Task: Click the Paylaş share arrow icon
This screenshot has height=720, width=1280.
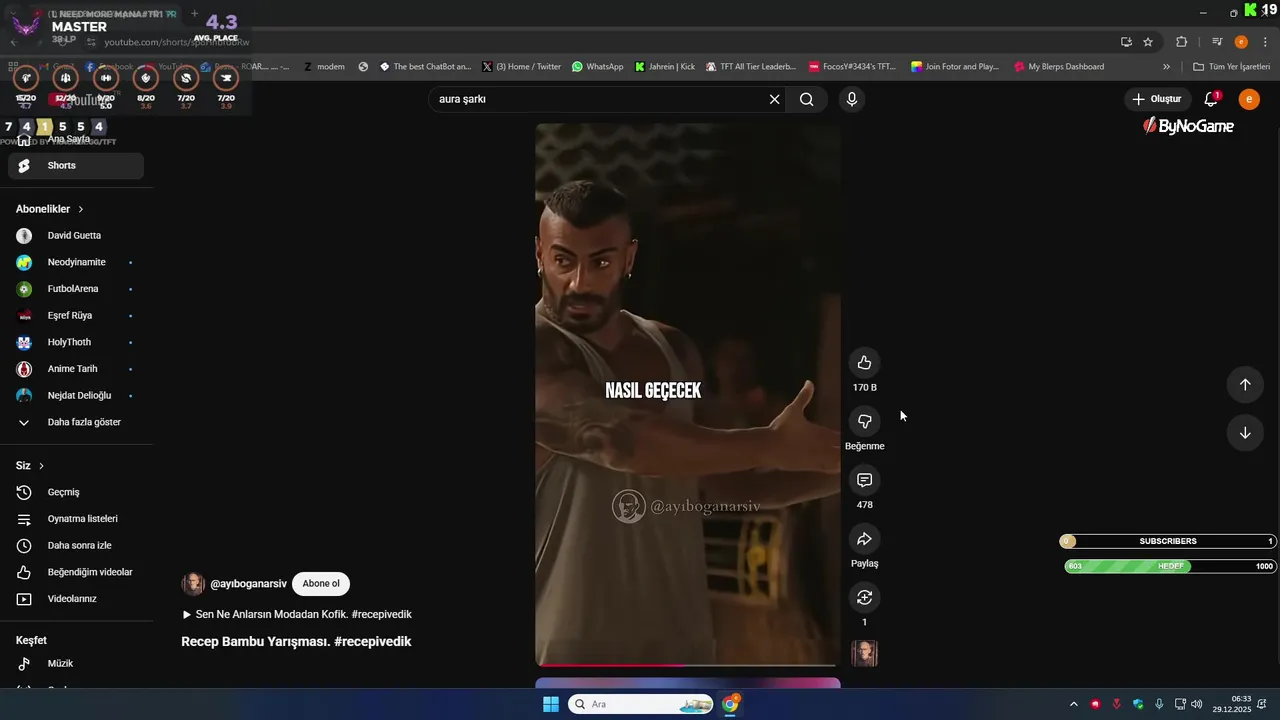Action: (x=864, y=539)
